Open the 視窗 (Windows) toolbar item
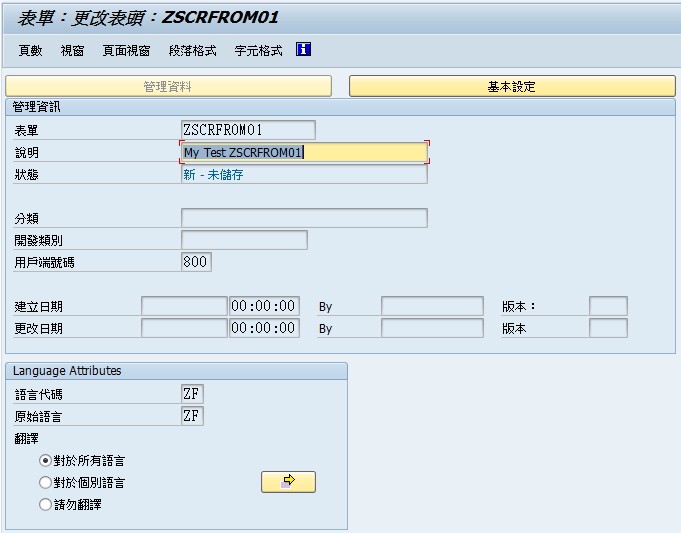The height and width of the screenshot is (533, 681). [x=72, y=51]
